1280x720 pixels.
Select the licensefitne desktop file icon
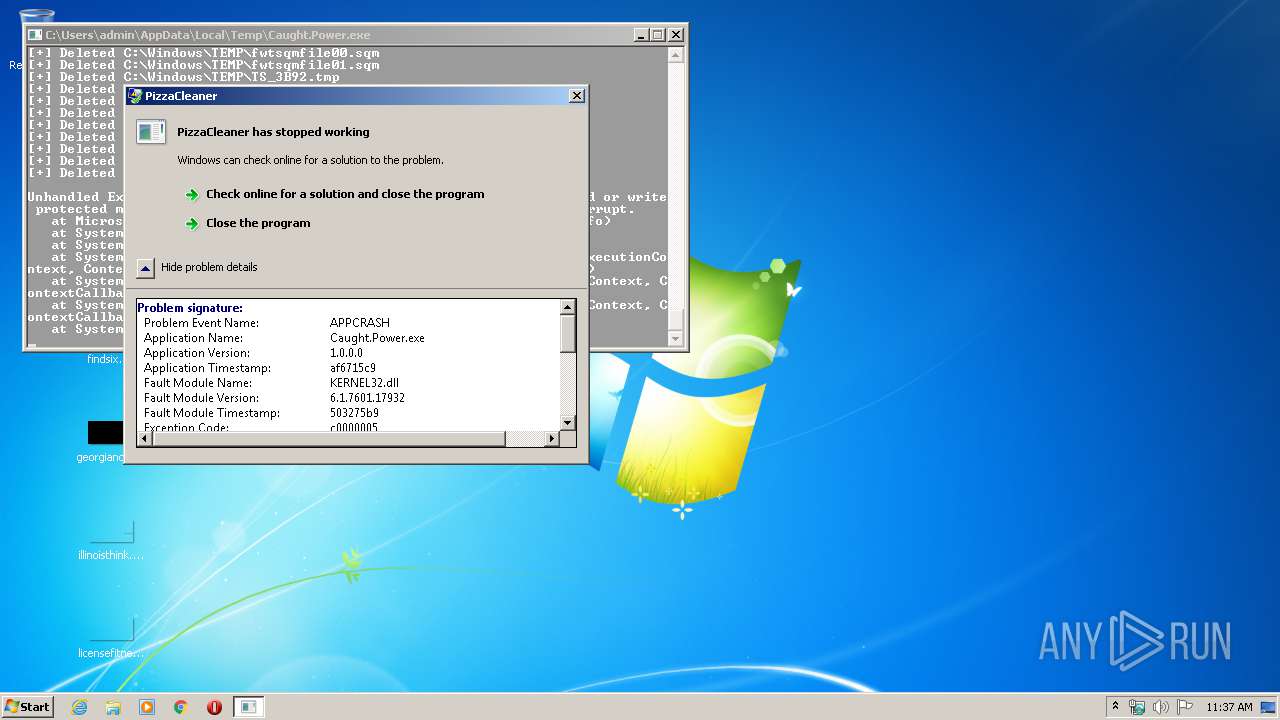(110, 637)
